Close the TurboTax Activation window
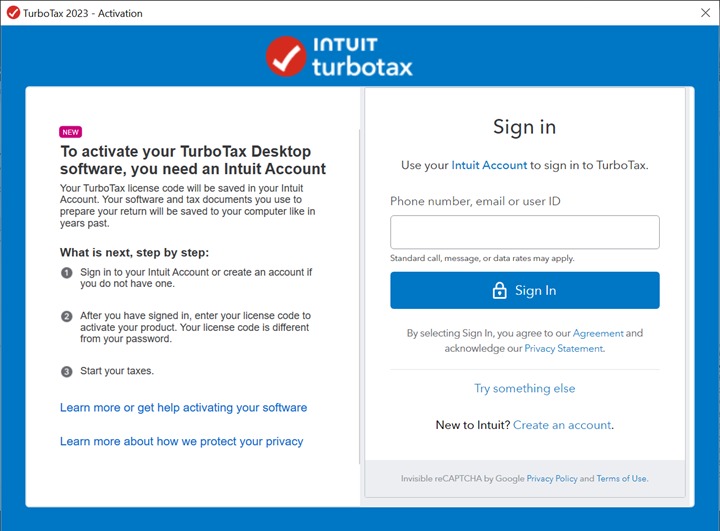720x531 pixels. (705, 13)
